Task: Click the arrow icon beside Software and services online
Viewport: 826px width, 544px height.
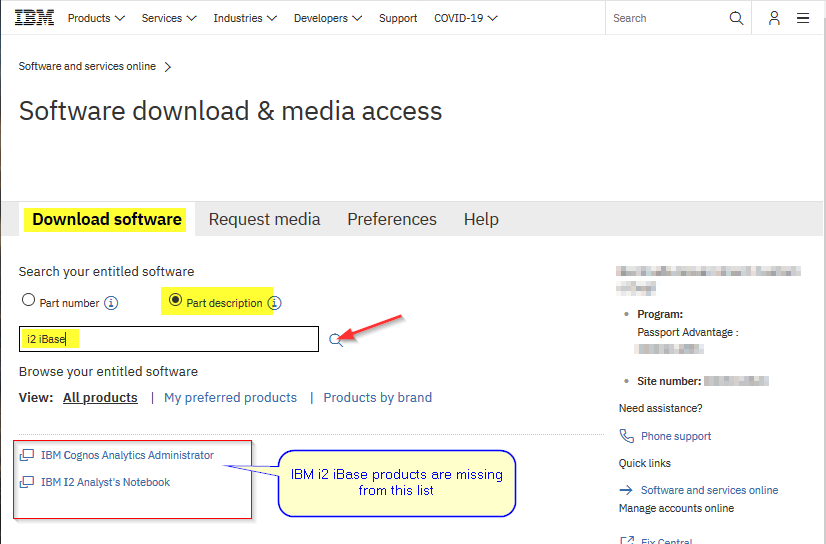Action: point(626,490)
